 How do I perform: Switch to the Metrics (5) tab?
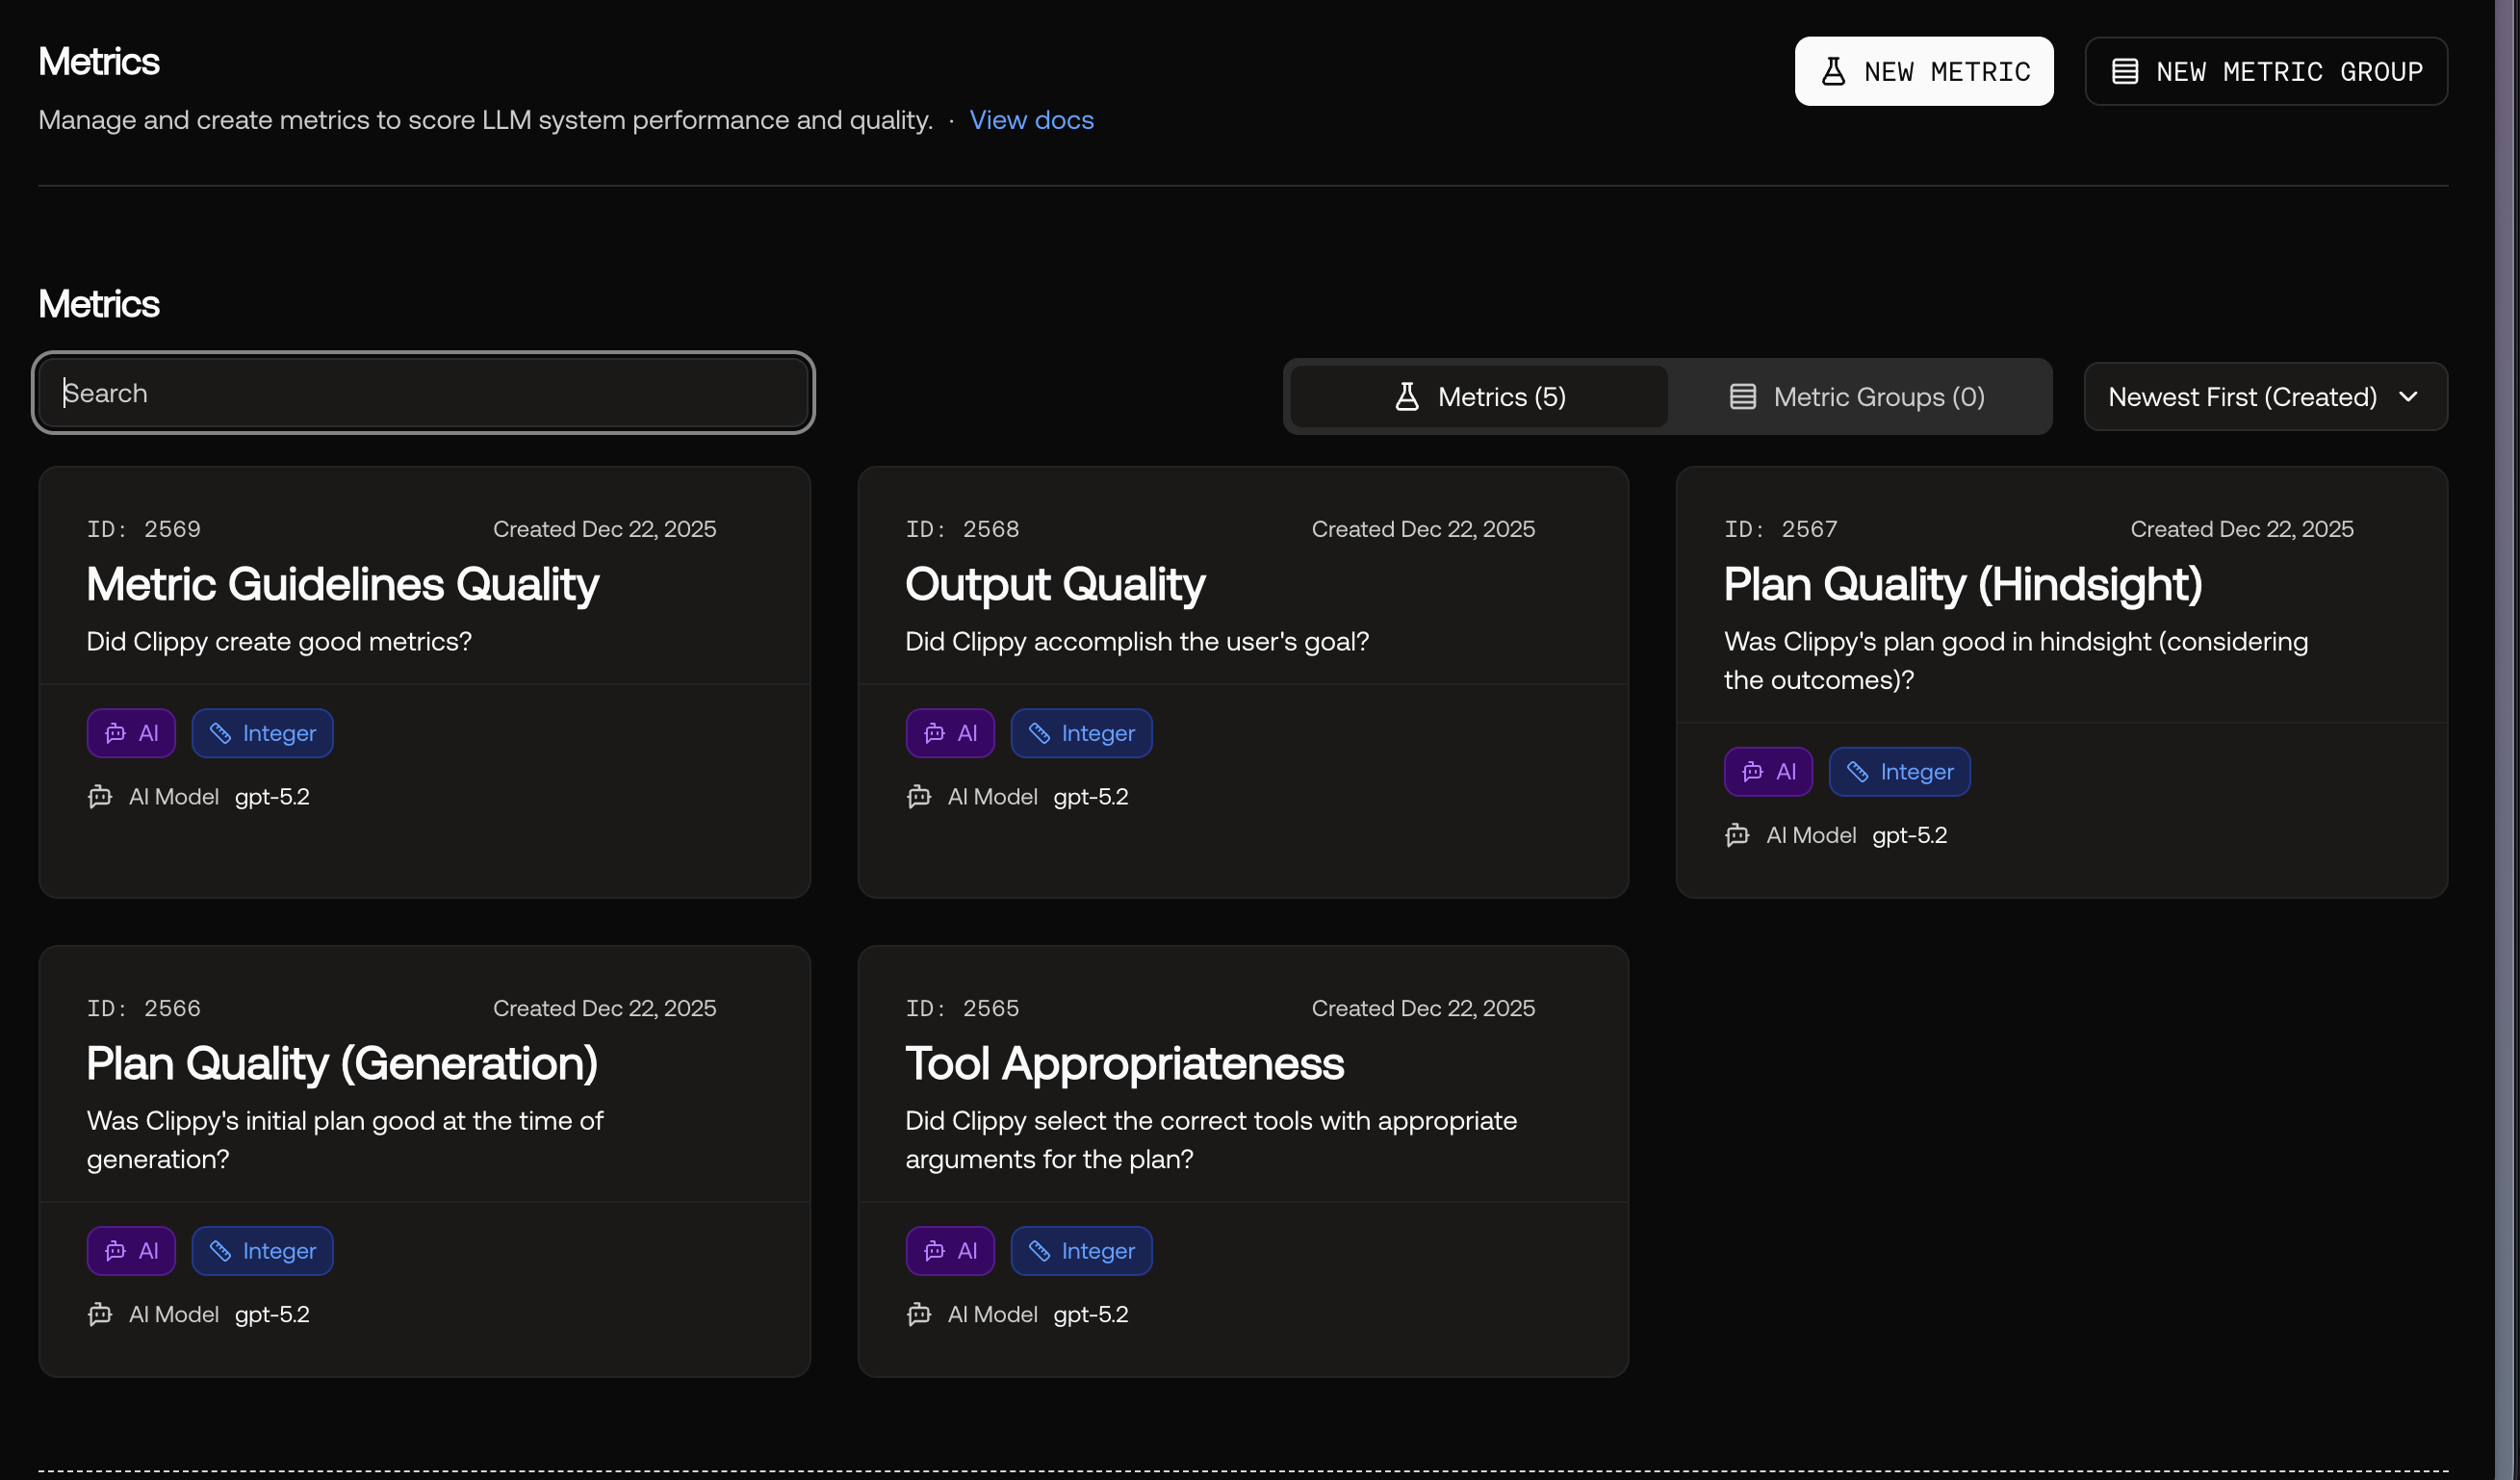pyautogui.click(x=1479, y=397)
